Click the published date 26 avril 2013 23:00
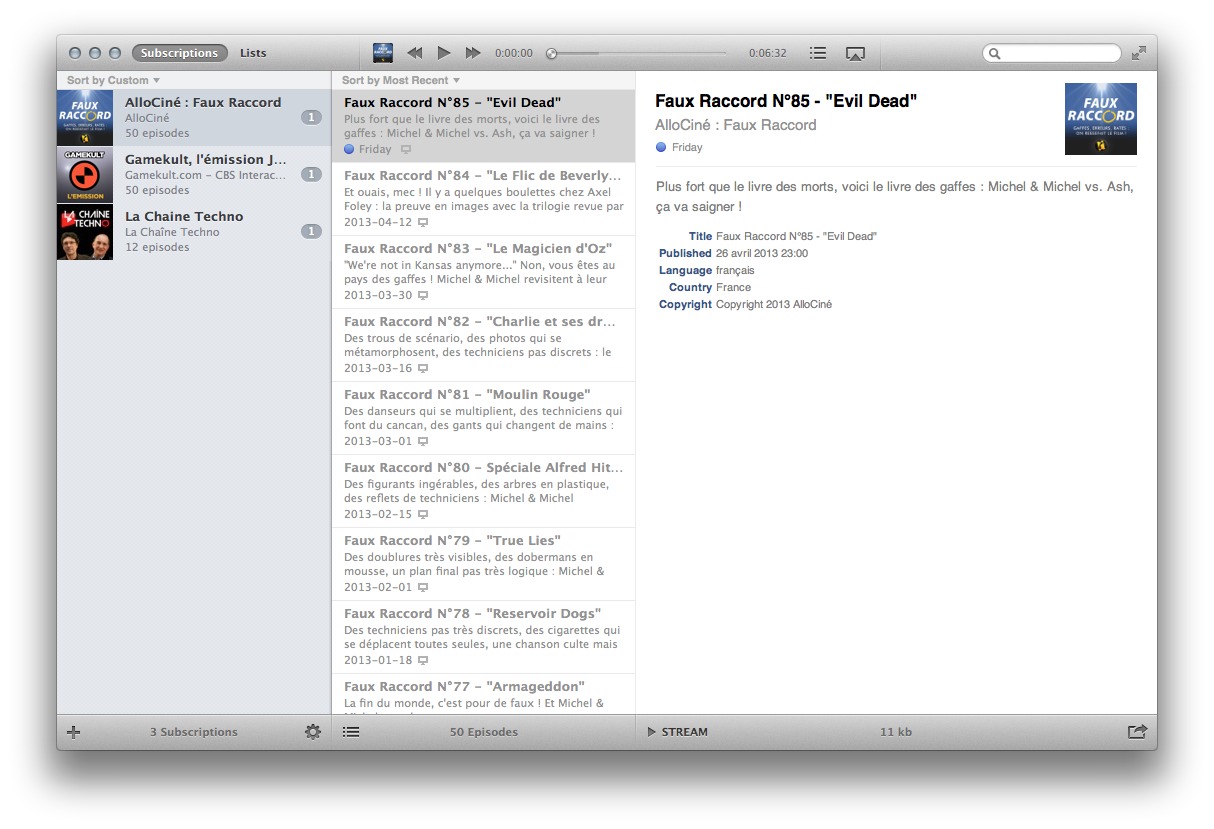The width and height of the screenshot is (1214, 829). (x=762, y=254)
